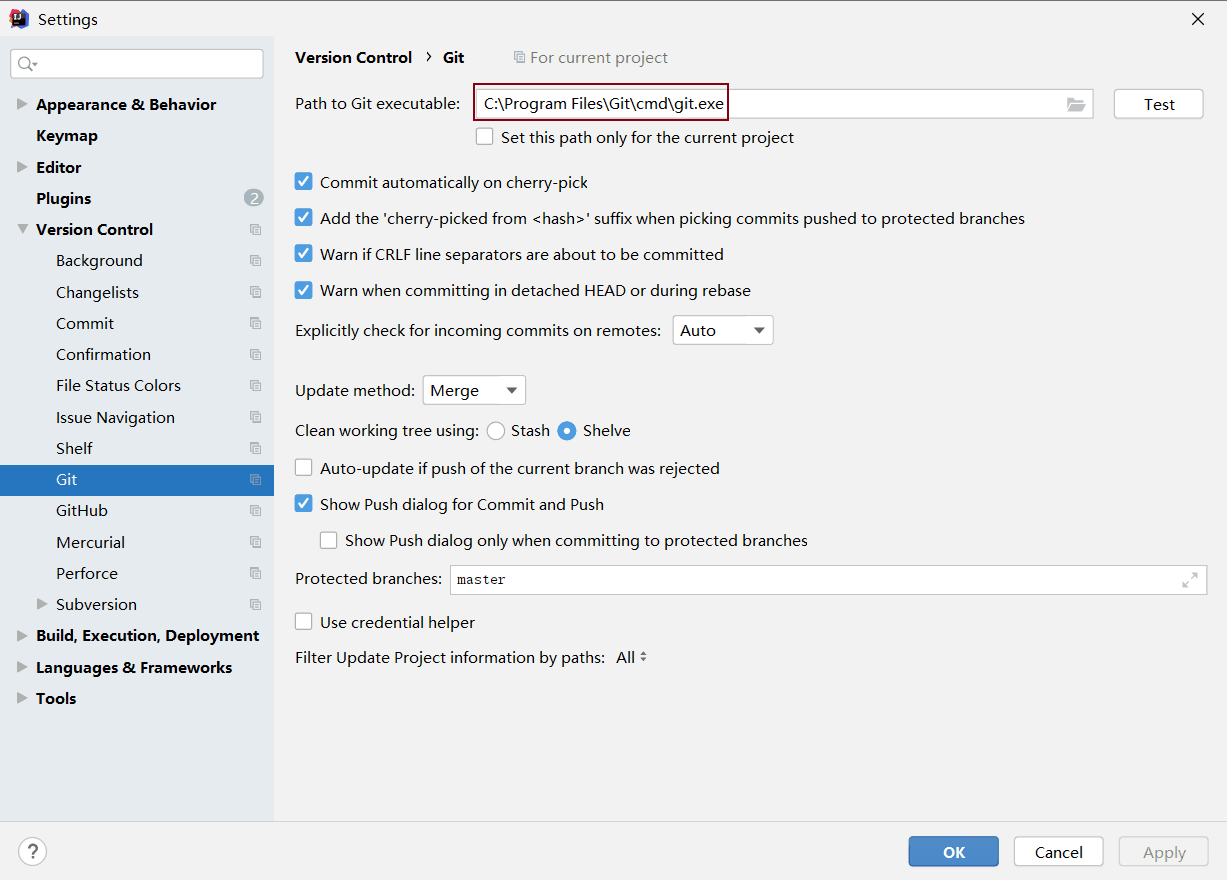Click the copy icon beside Subversion item
This screenshot has height=880, width=1227.
coord(255,605)
